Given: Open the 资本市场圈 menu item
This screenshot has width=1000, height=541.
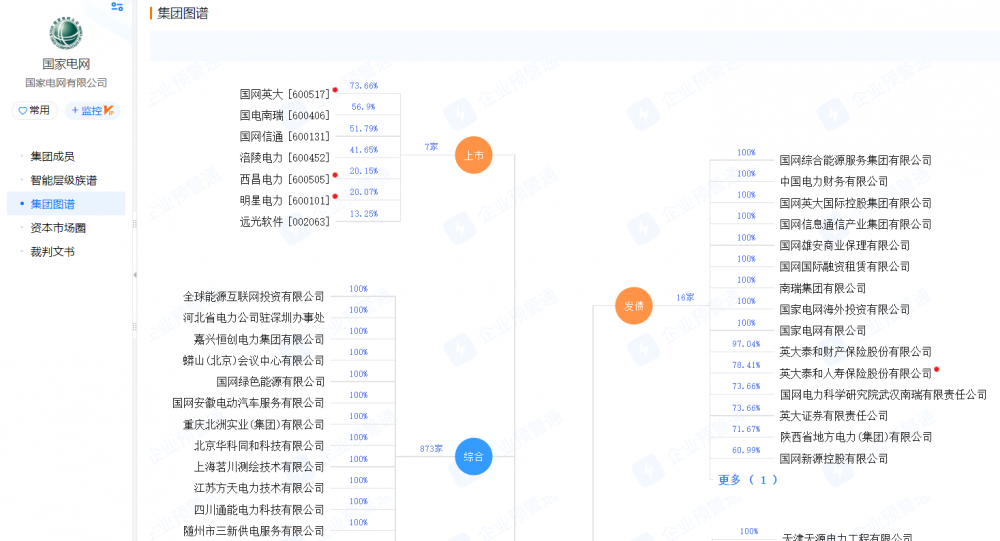Looking at the screenshot, I should click(x=58, y=228).
